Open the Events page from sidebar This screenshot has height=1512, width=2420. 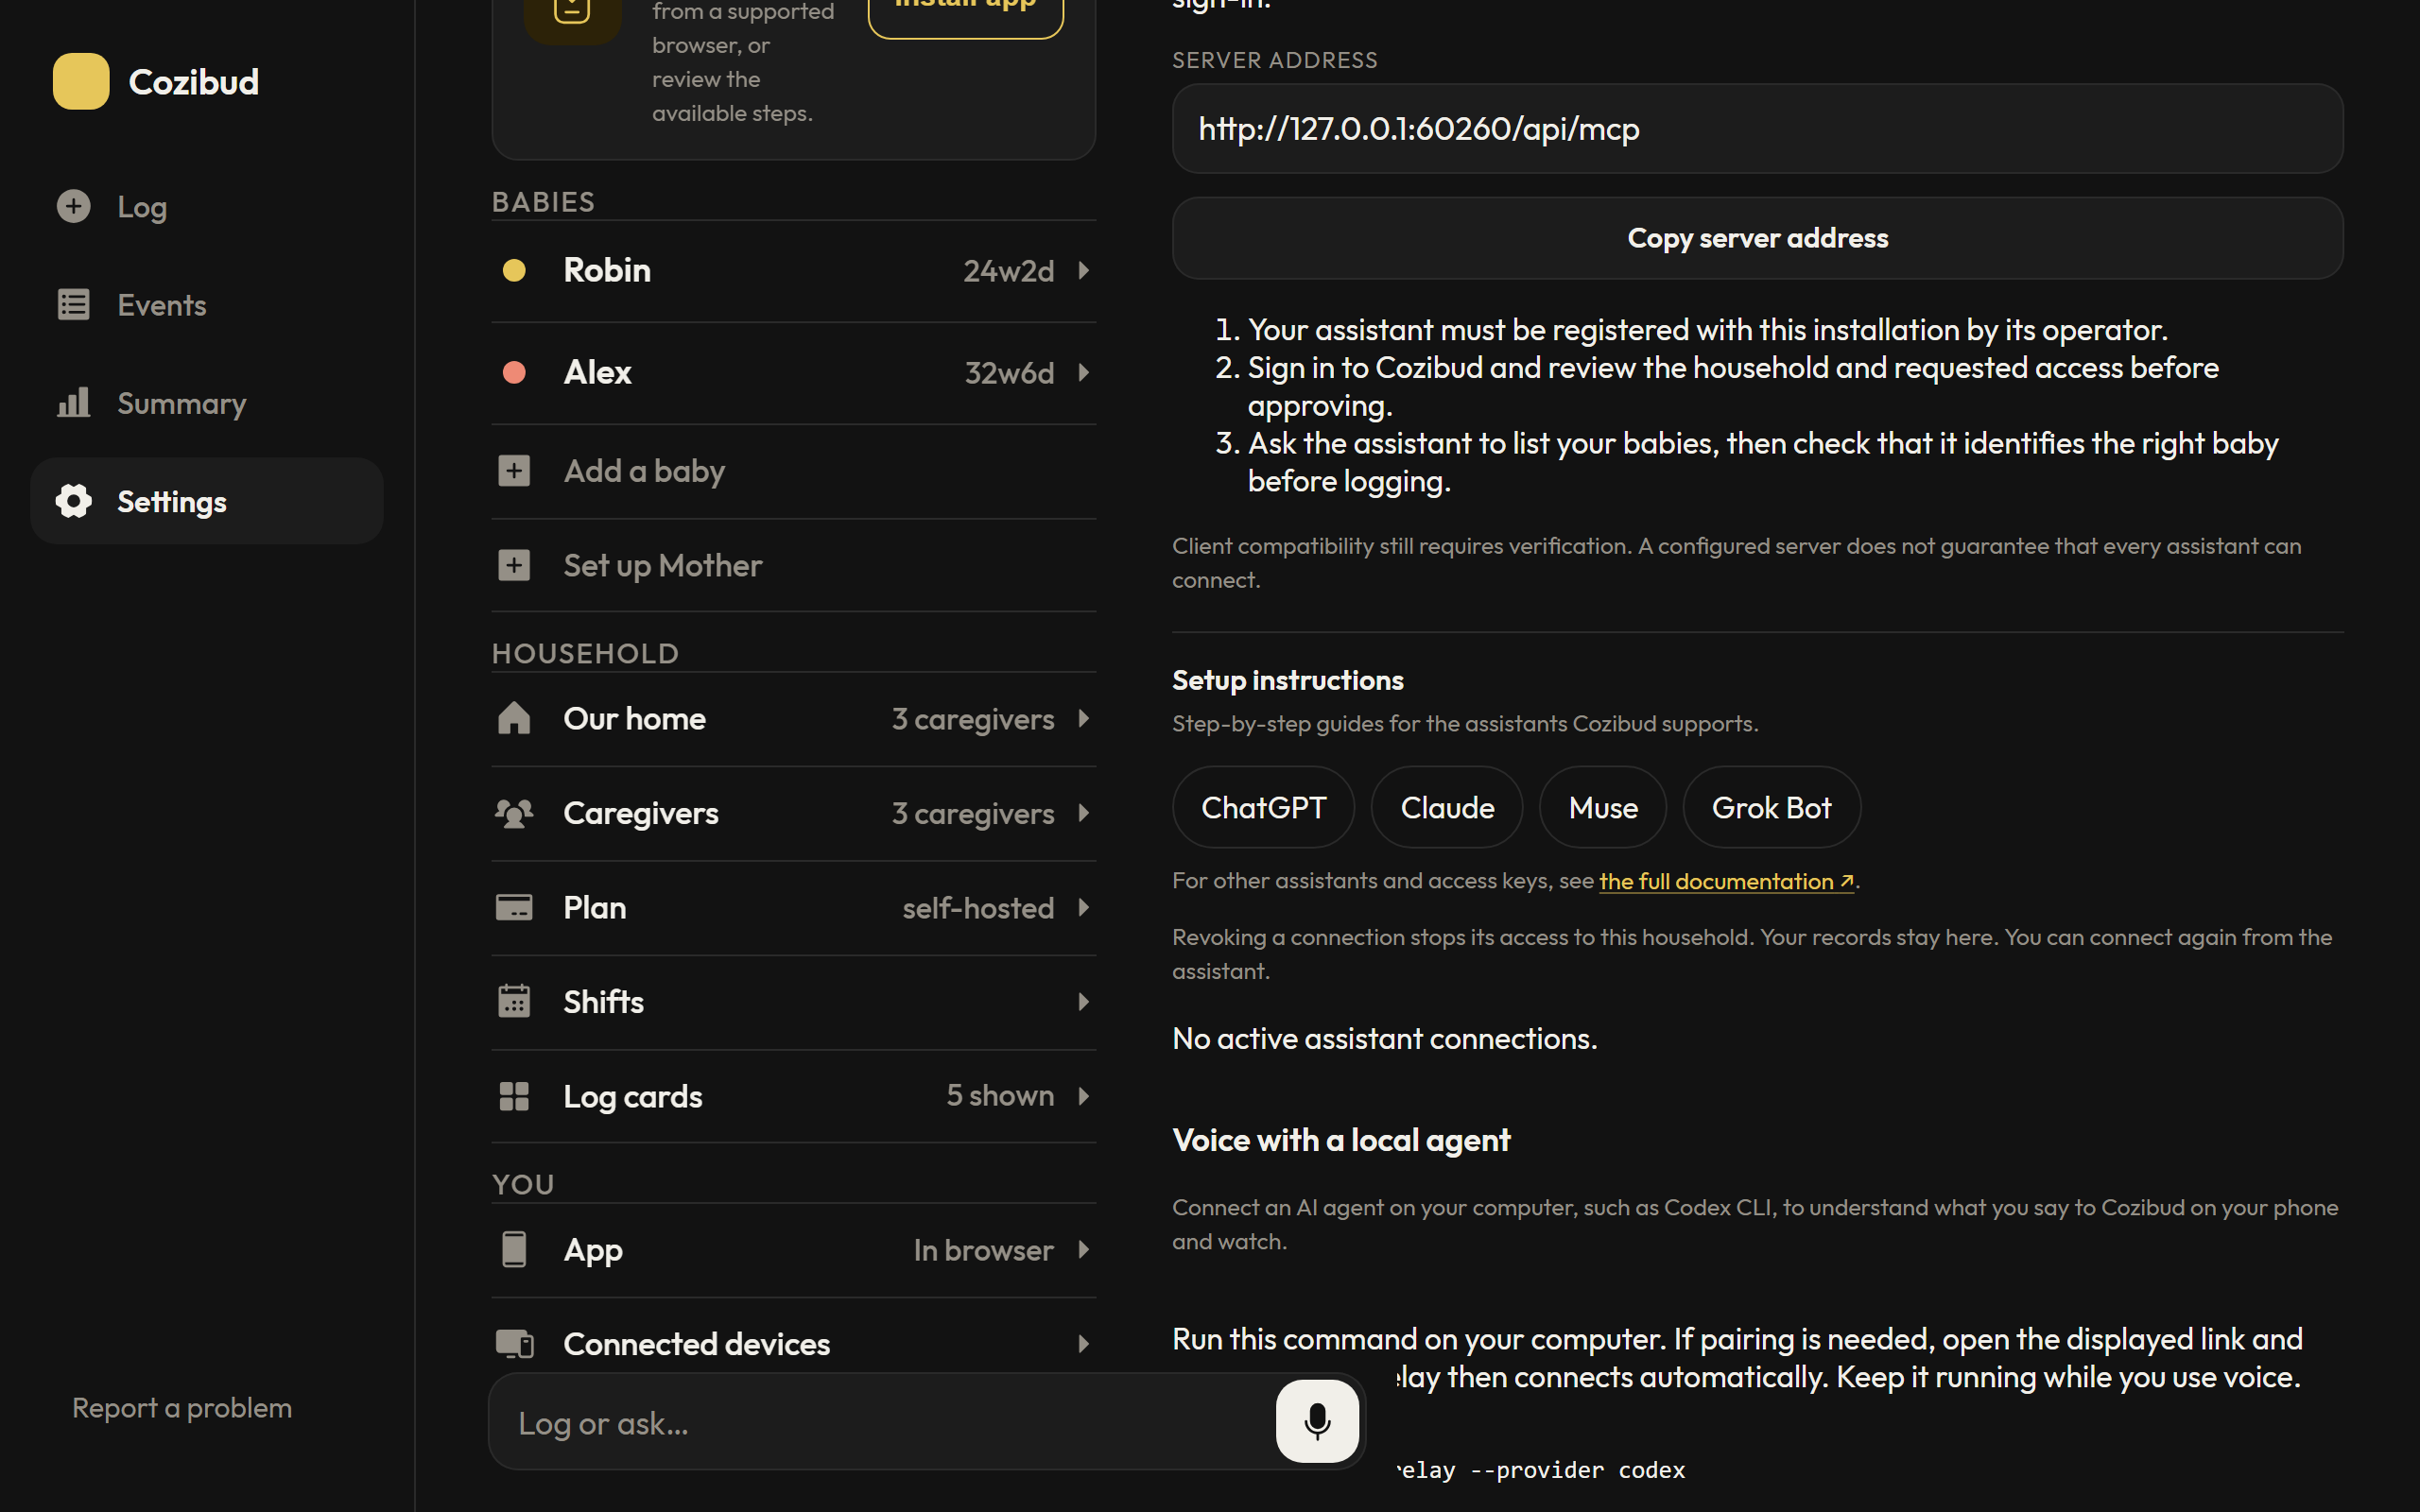point(207,304)
